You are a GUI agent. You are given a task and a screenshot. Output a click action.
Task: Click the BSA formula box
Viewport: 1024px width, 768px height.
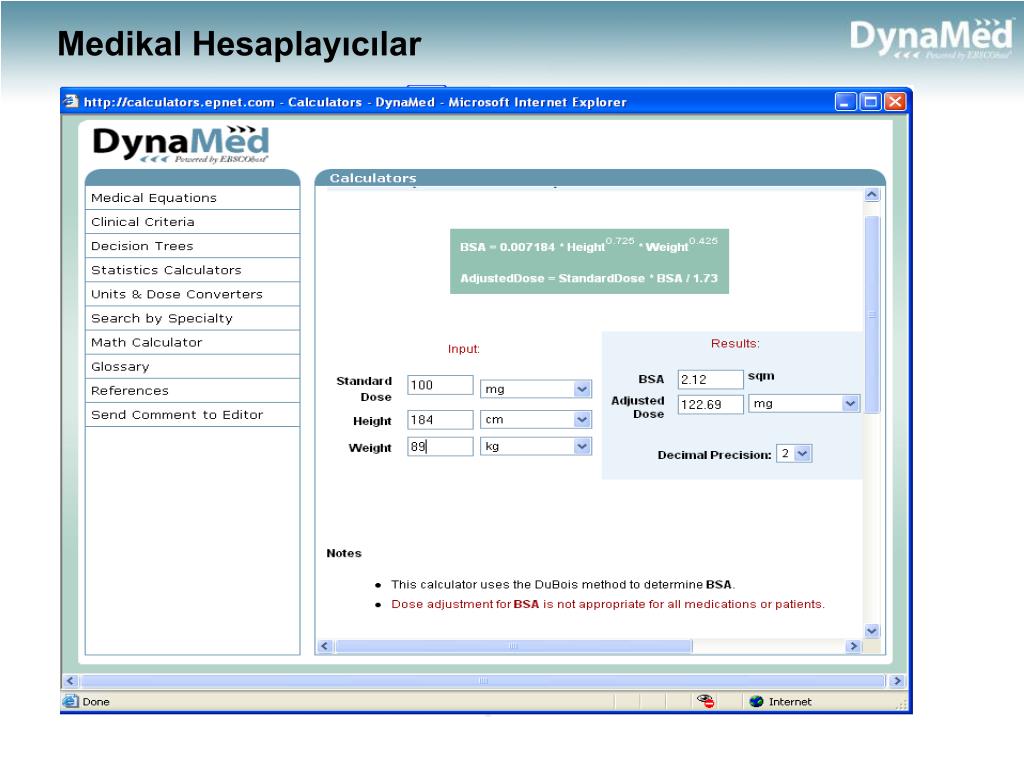click(589, 261)
